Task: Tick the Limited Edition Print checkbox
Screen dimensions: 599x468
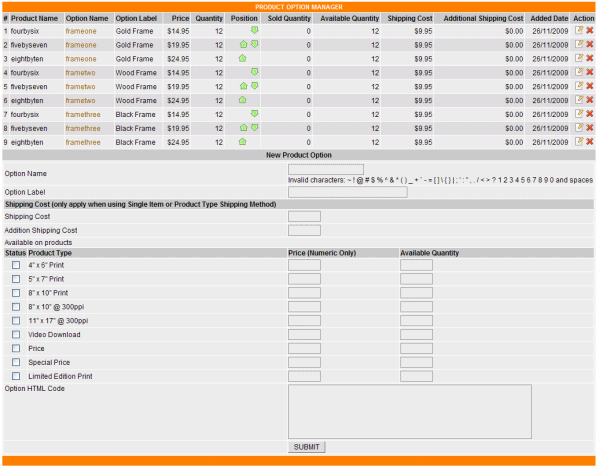Action: (x=16, y=376)
